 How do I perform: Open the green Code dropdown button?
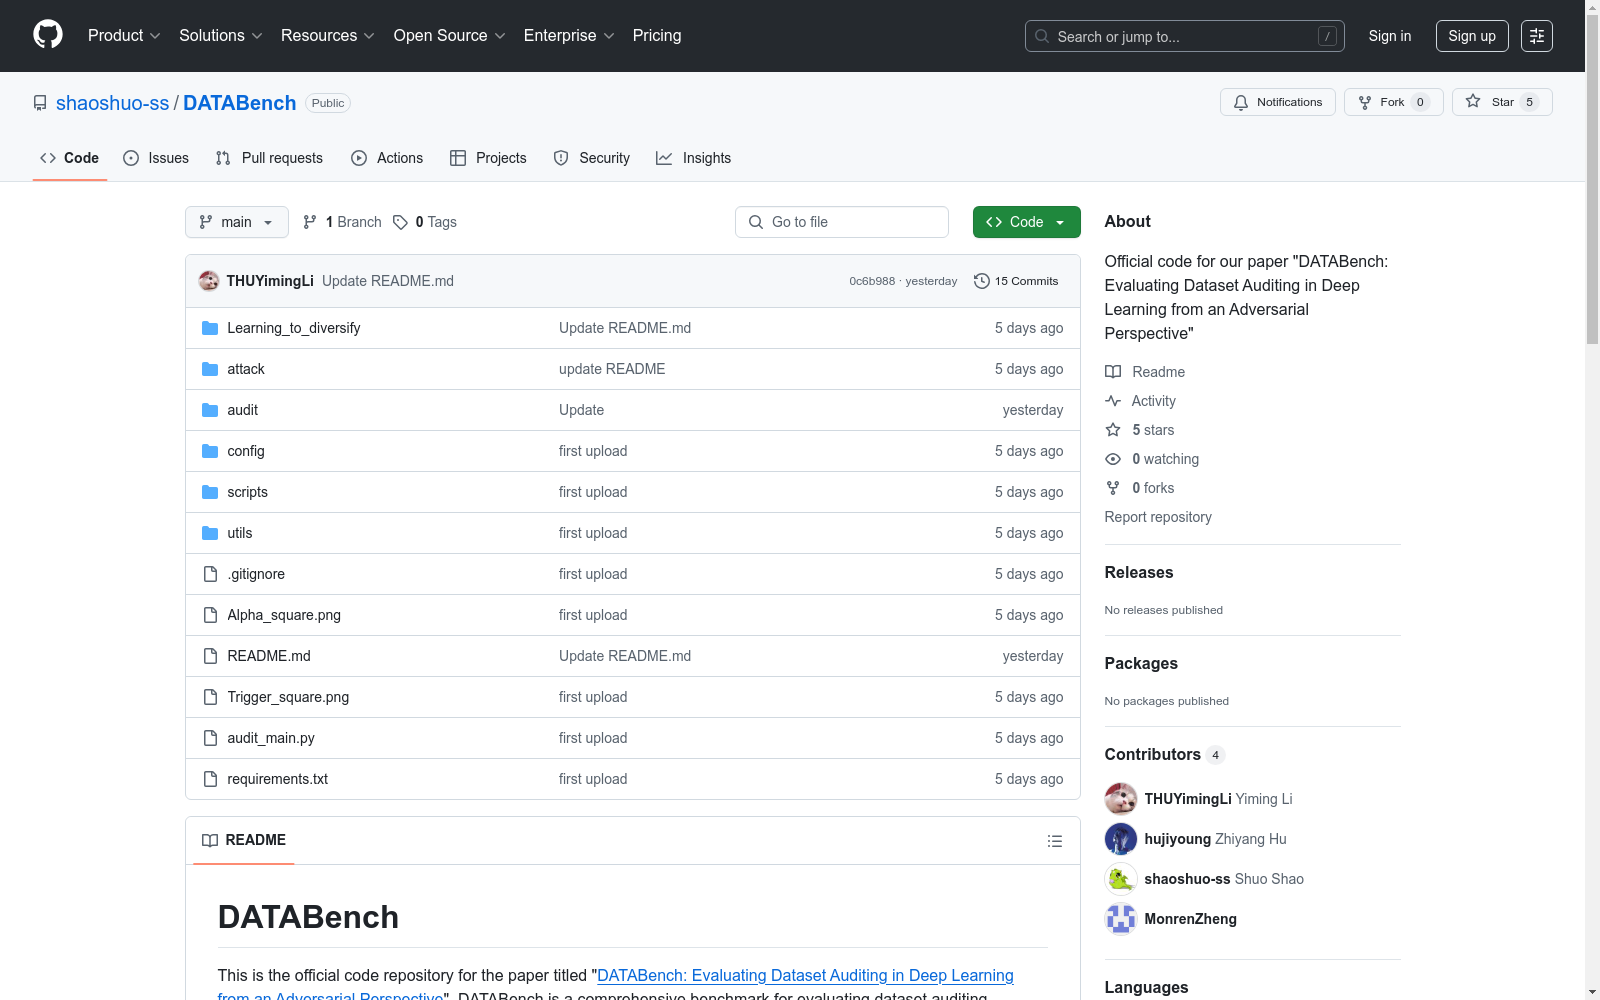(1027, 222)
